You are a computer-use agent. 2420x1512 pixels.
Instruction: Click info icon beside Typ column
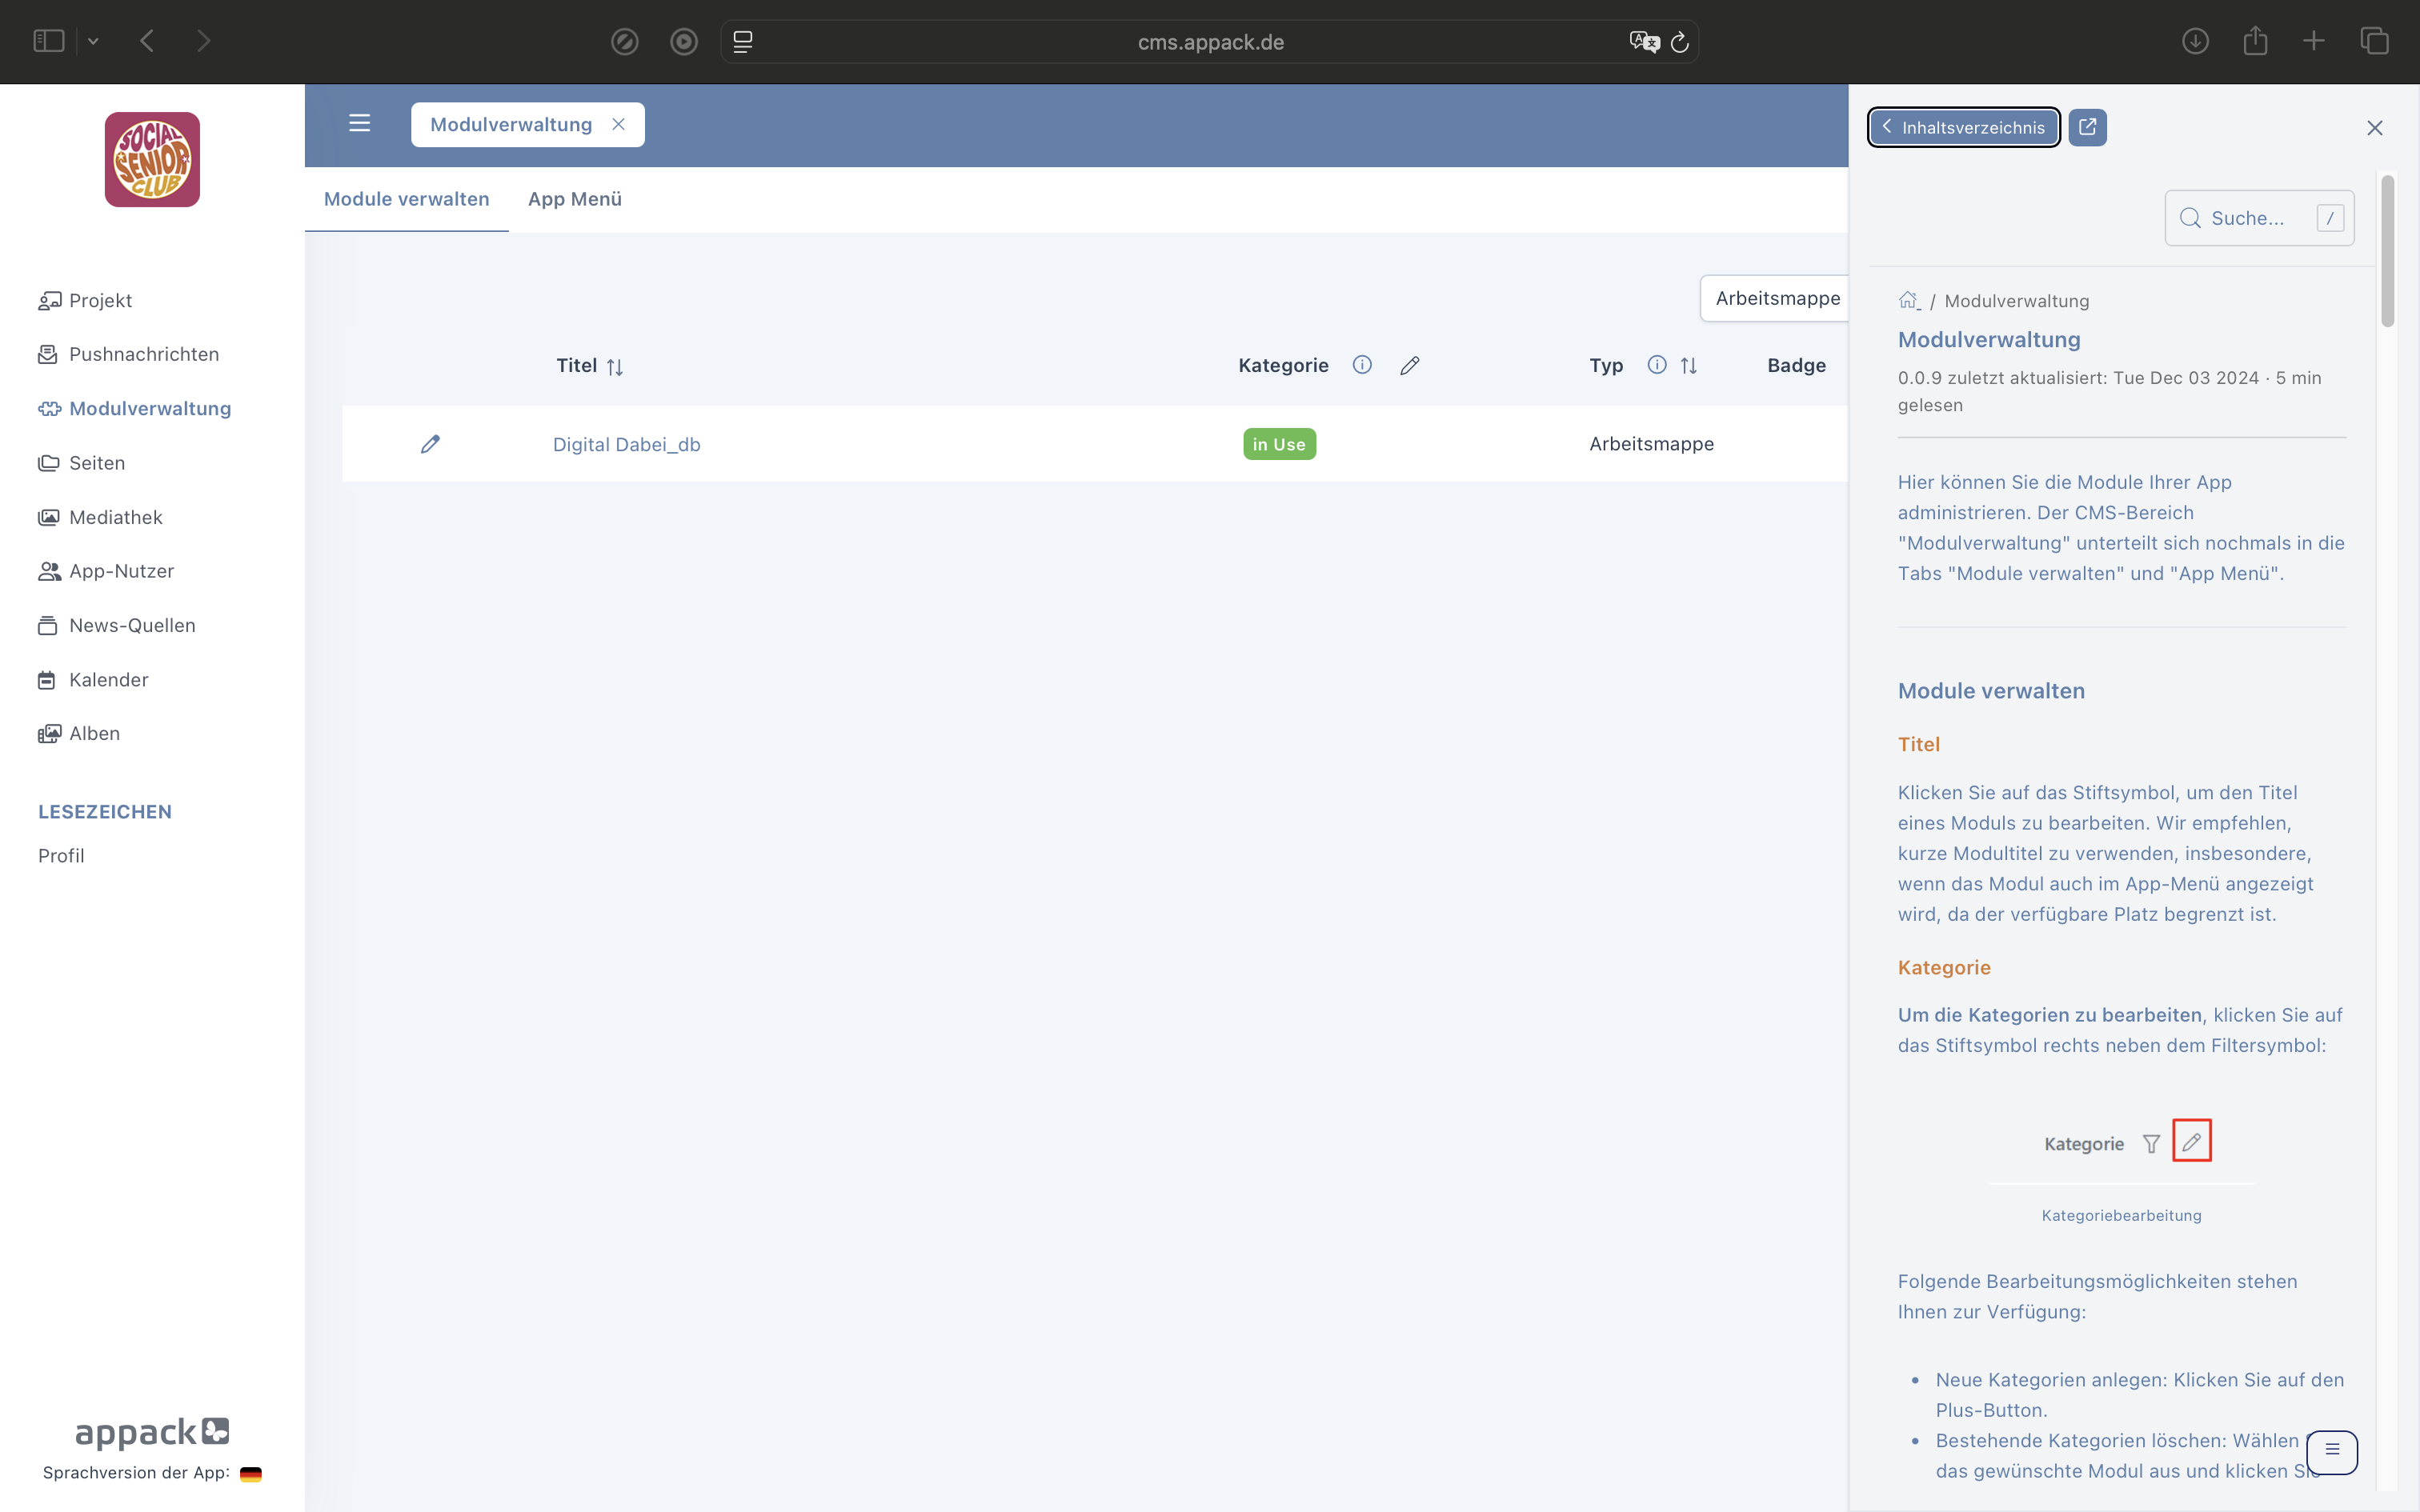click(x=1657, y=365)
